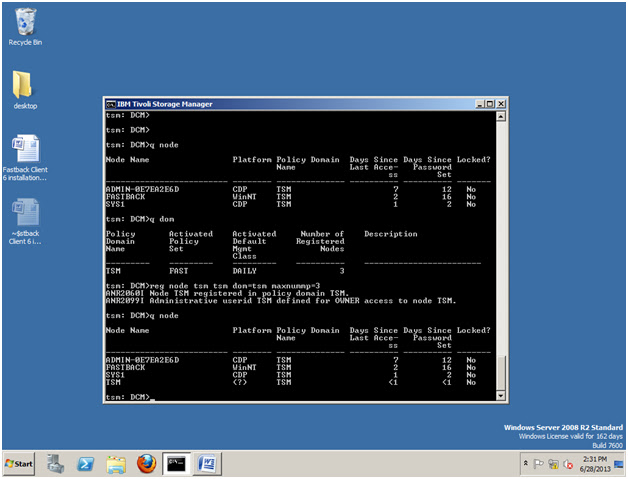The image size is (628, 479).
Task: Click 'Windows Server 2008 R2 Standard' desktop text
Action: coord(563,427)
